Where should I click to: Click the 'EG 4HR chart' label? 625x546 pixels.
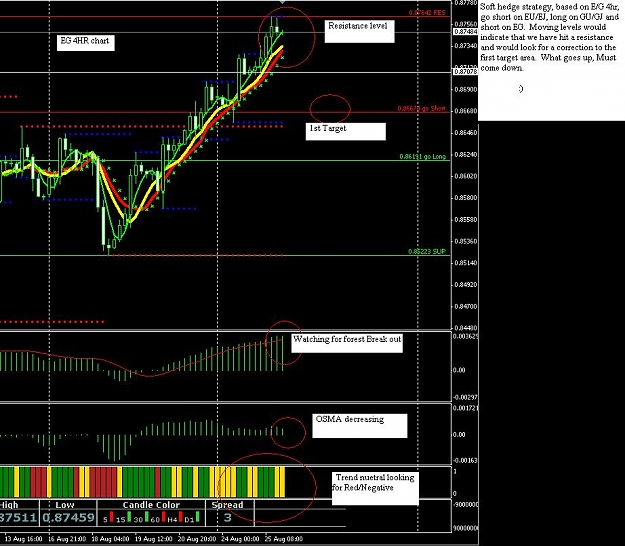[x=85, y=42]
